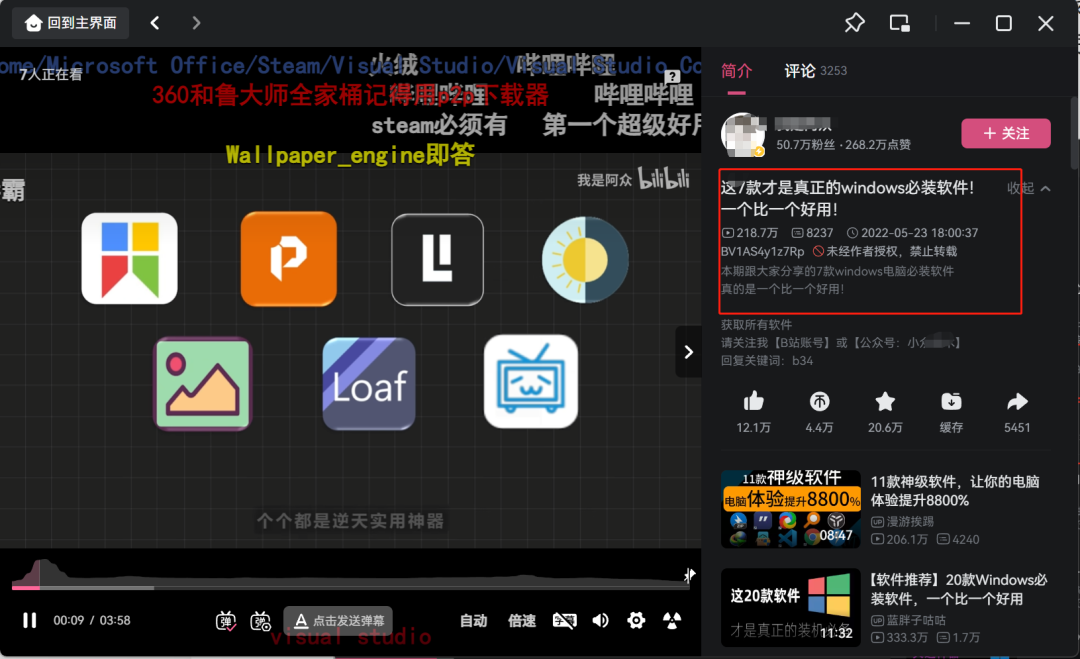Open uploader 蓝胖子咕咕

tap(908, 620)
